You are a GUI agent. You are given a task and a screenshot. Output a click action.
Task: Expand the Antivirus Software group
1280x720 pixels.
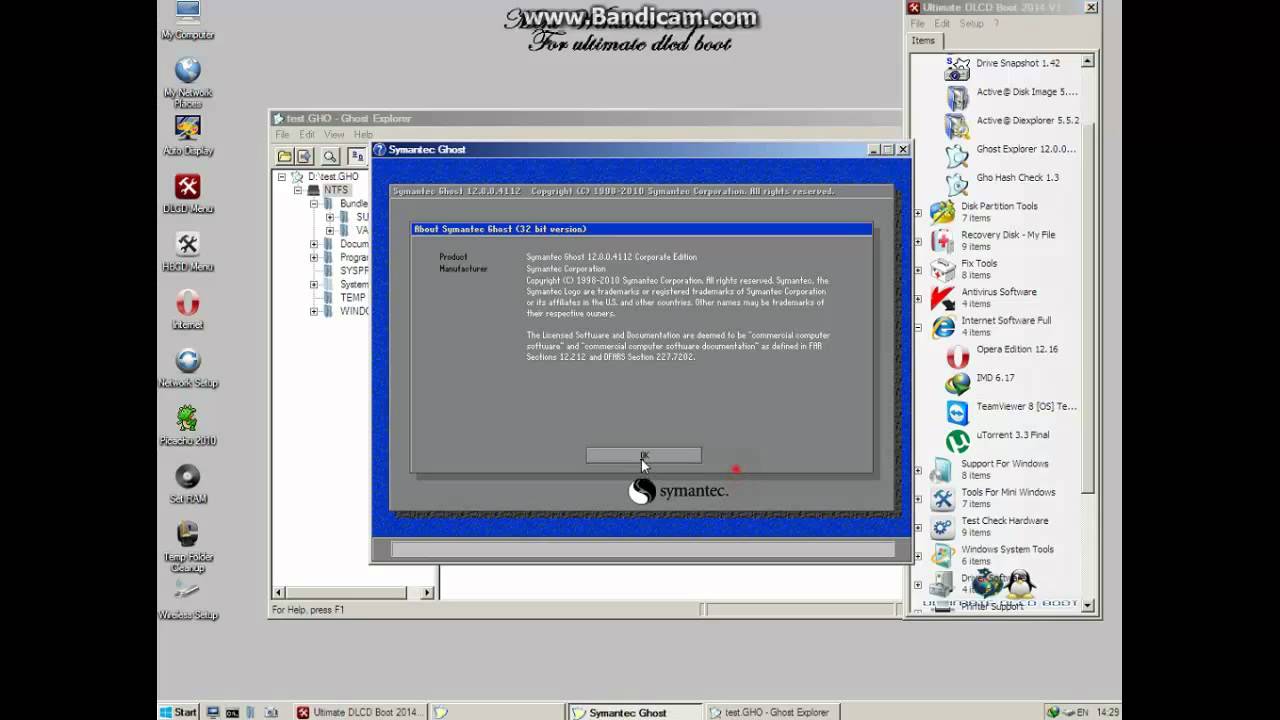click(918, 298)
